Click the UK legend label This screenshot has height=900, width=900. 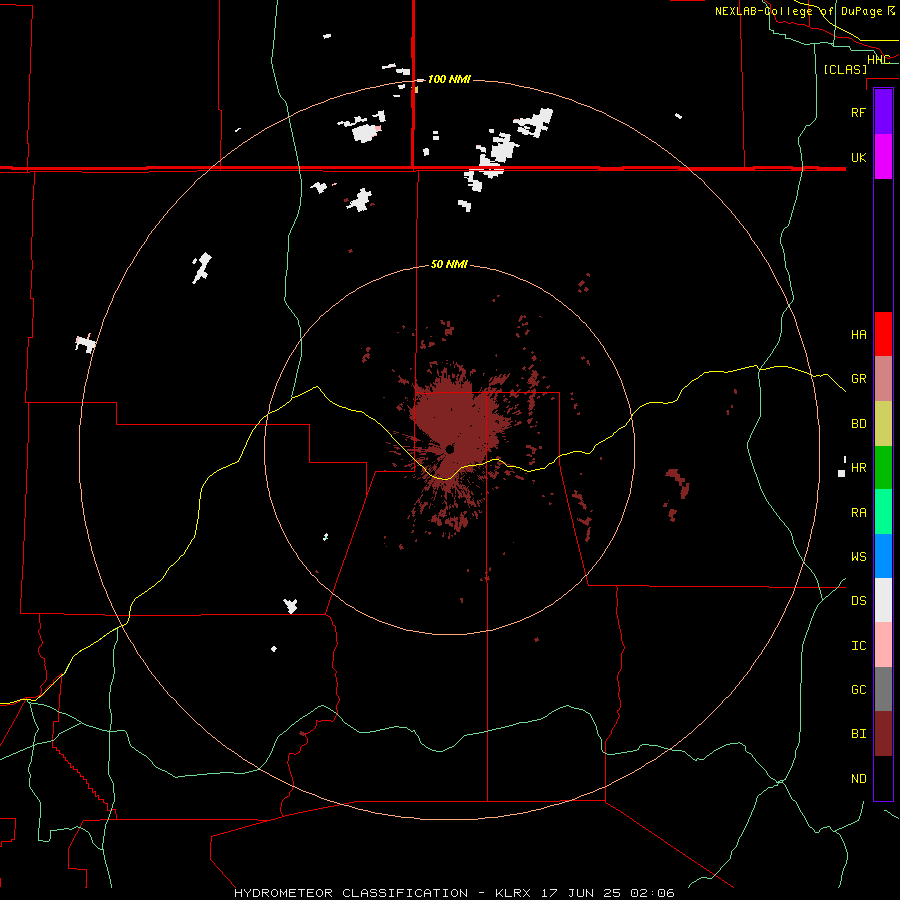(858, 157)
